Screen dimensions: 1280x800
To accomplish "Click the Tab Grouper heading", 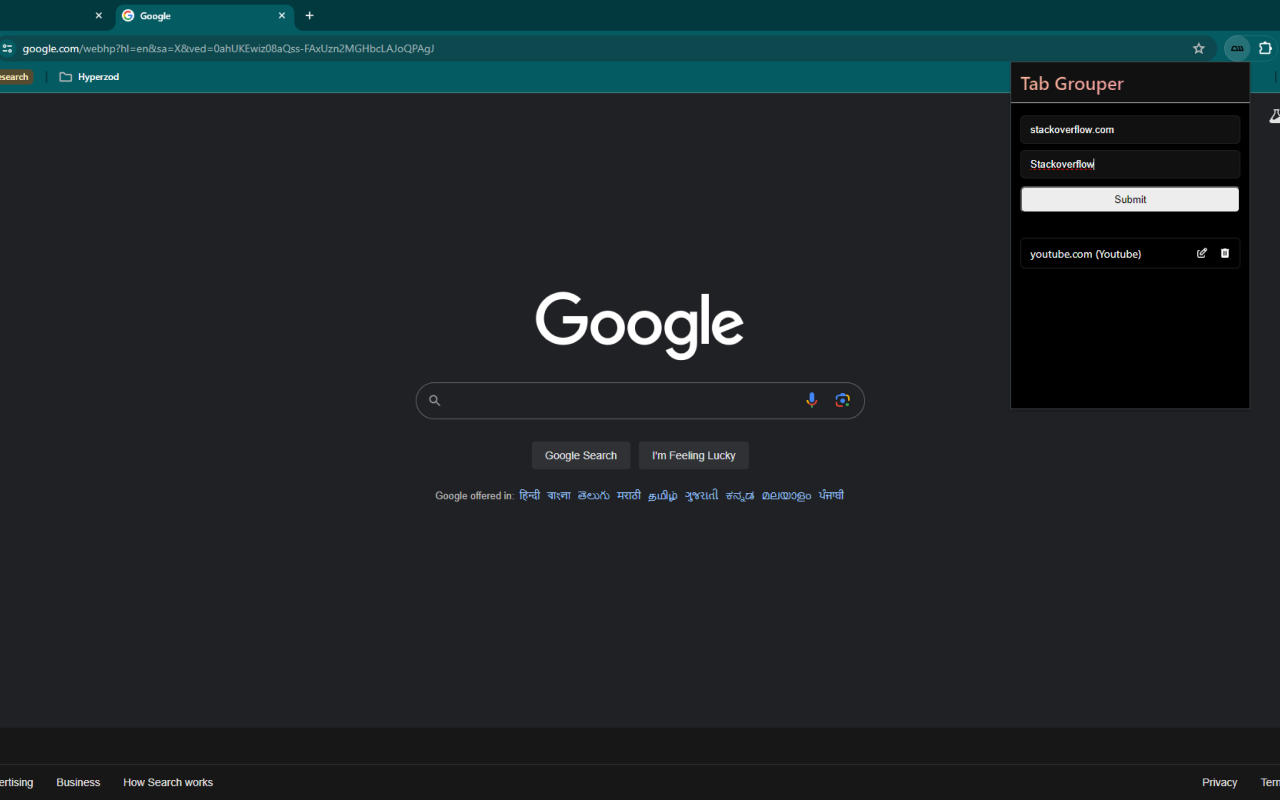I will tap(1072, 84).
